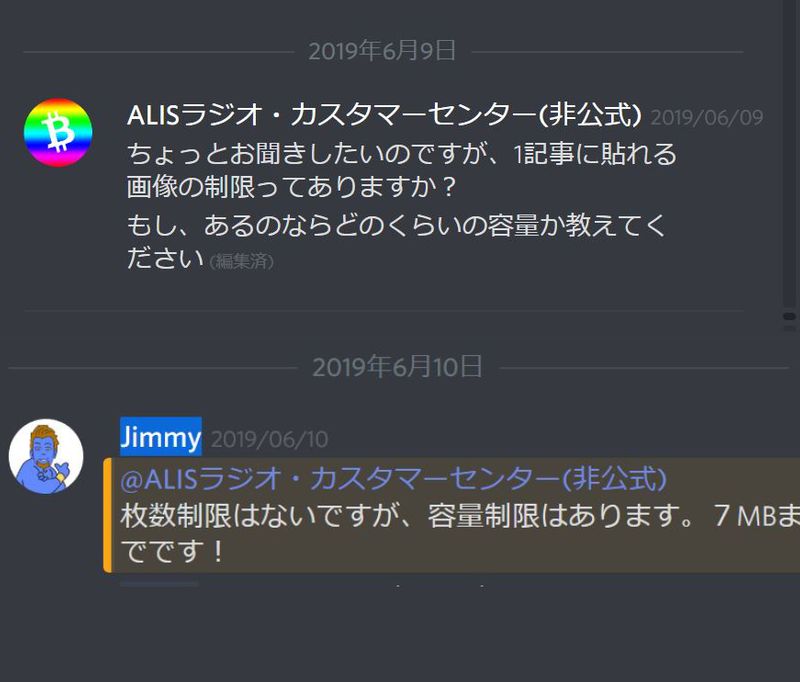Click the word ください before the edited label

pos(165,258)
